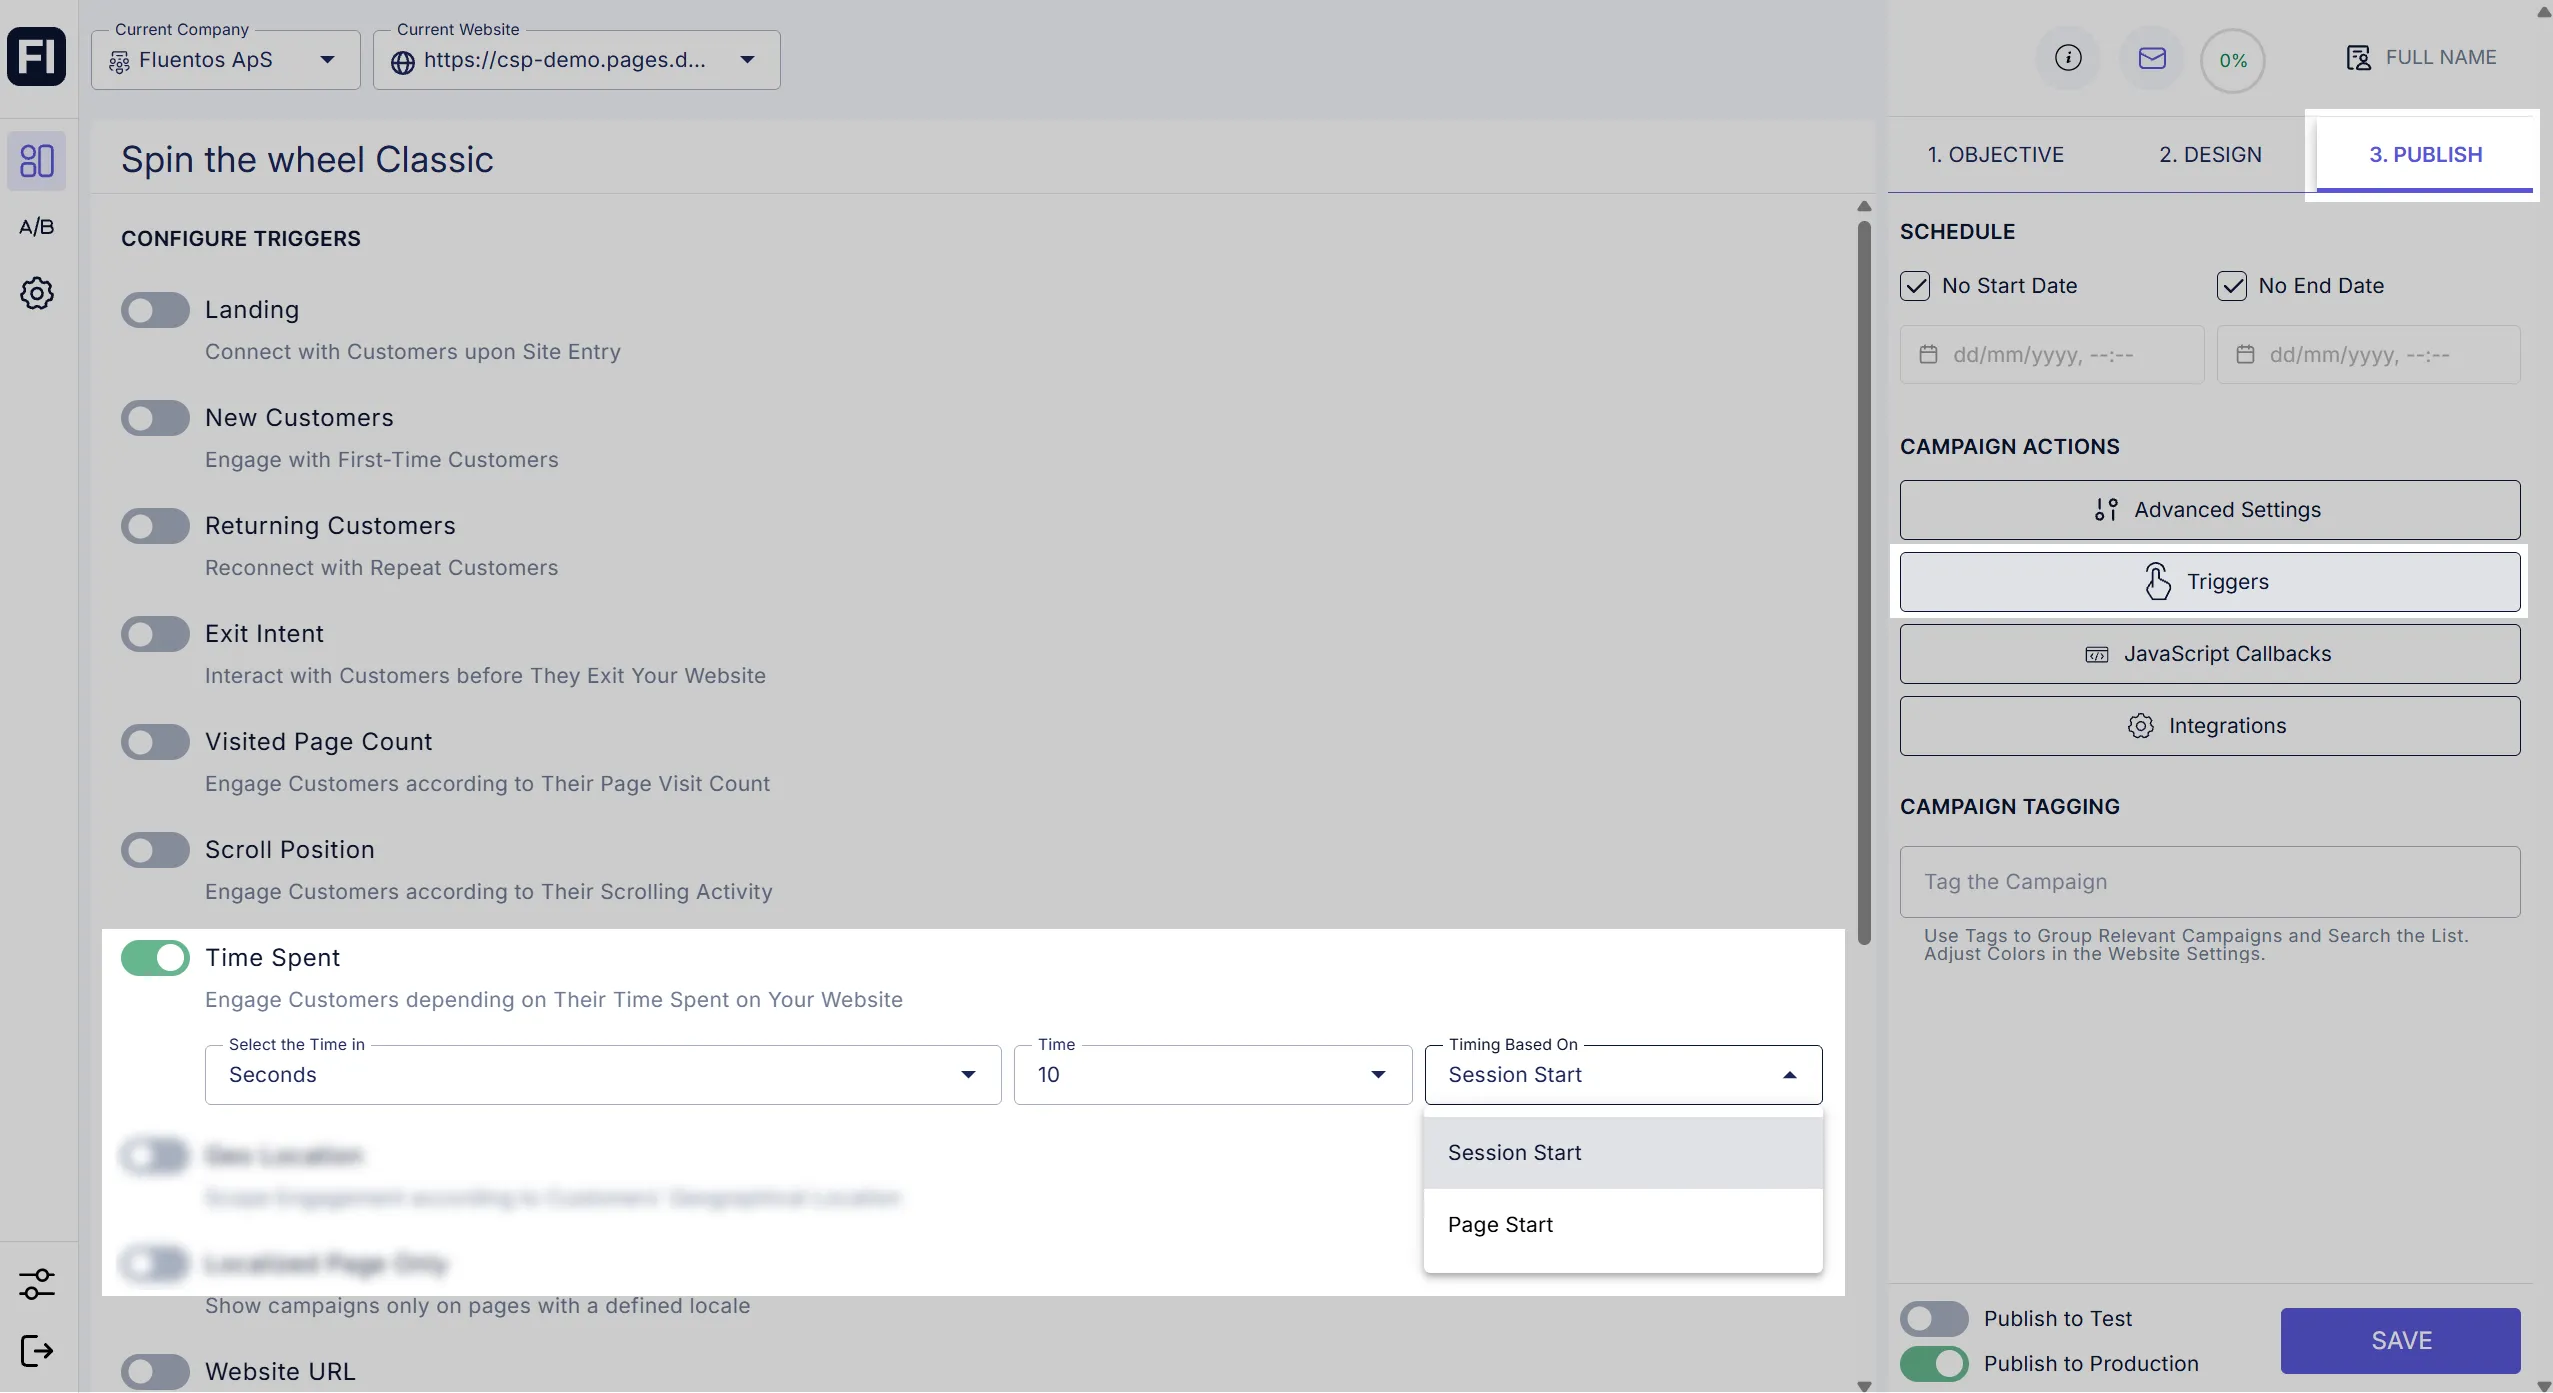Screen dimensions: 2553x1393
Task: Switch to the 2. DESIGN tab
Action: click(2210, 155)
